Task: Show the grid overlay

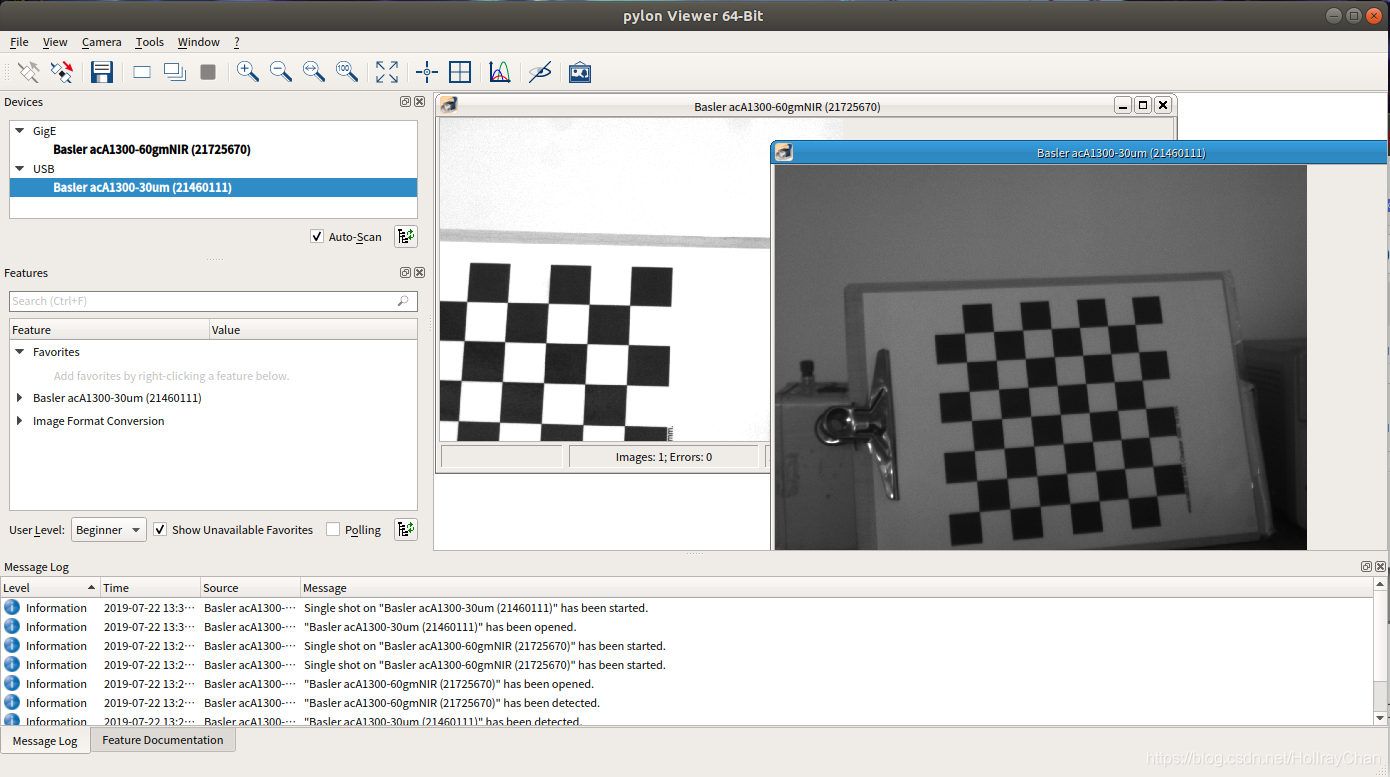Action: [x=460, y=72]
